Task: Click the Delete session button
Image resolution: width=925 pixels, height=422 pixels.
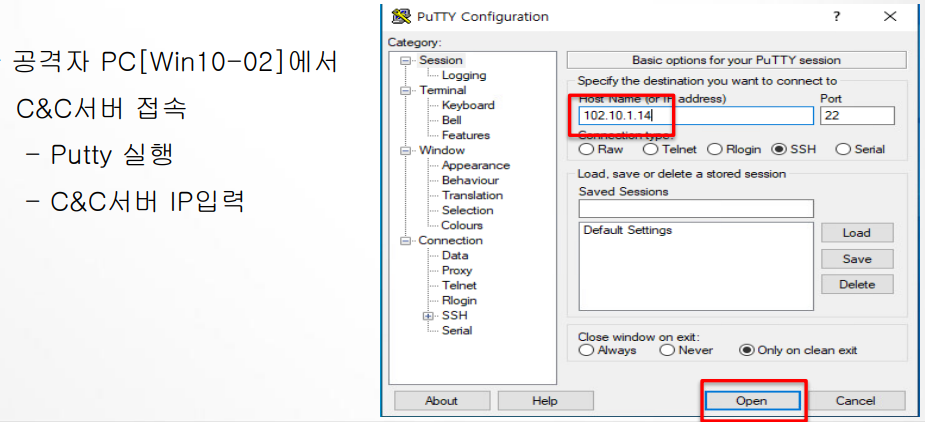Action: click(857, 284)
